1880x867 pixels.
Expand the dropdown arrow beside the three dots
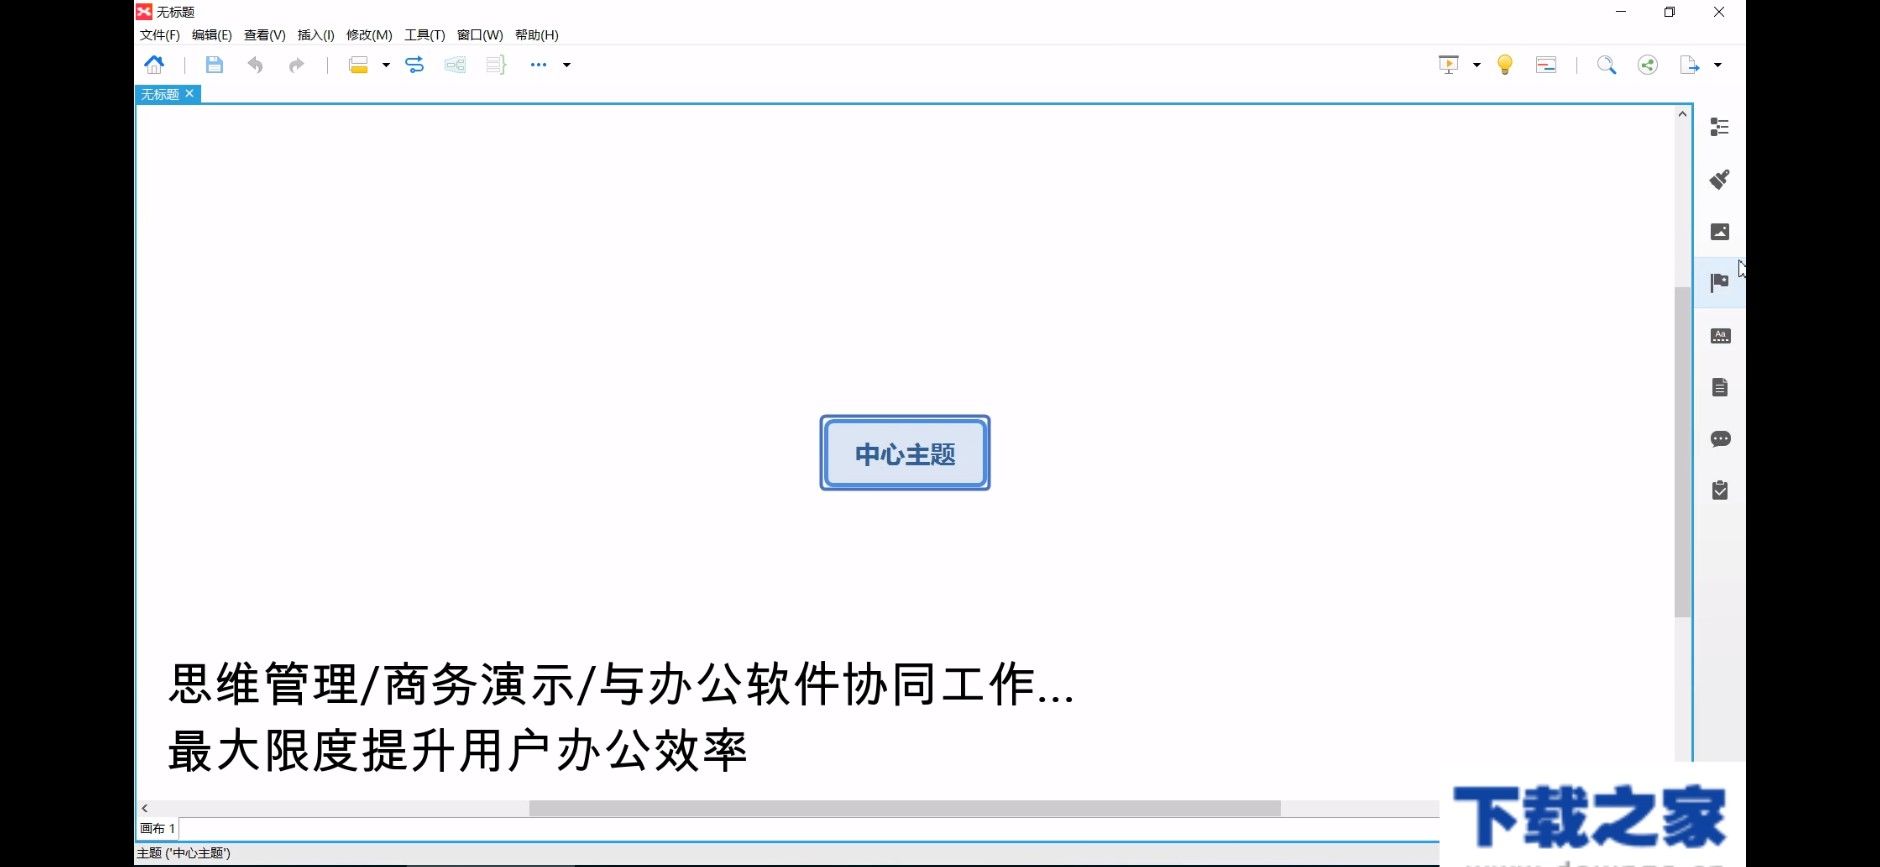[567, 65]
